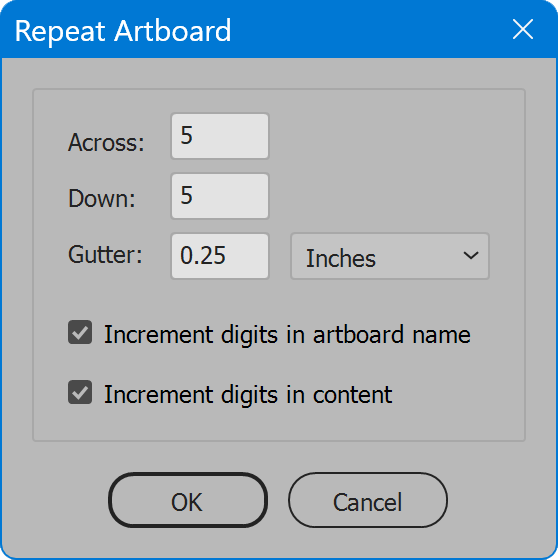Click the 'Increment digits in artboard name' label
Viewport: 558px width, 560px height.
click(x=287, y=335)
